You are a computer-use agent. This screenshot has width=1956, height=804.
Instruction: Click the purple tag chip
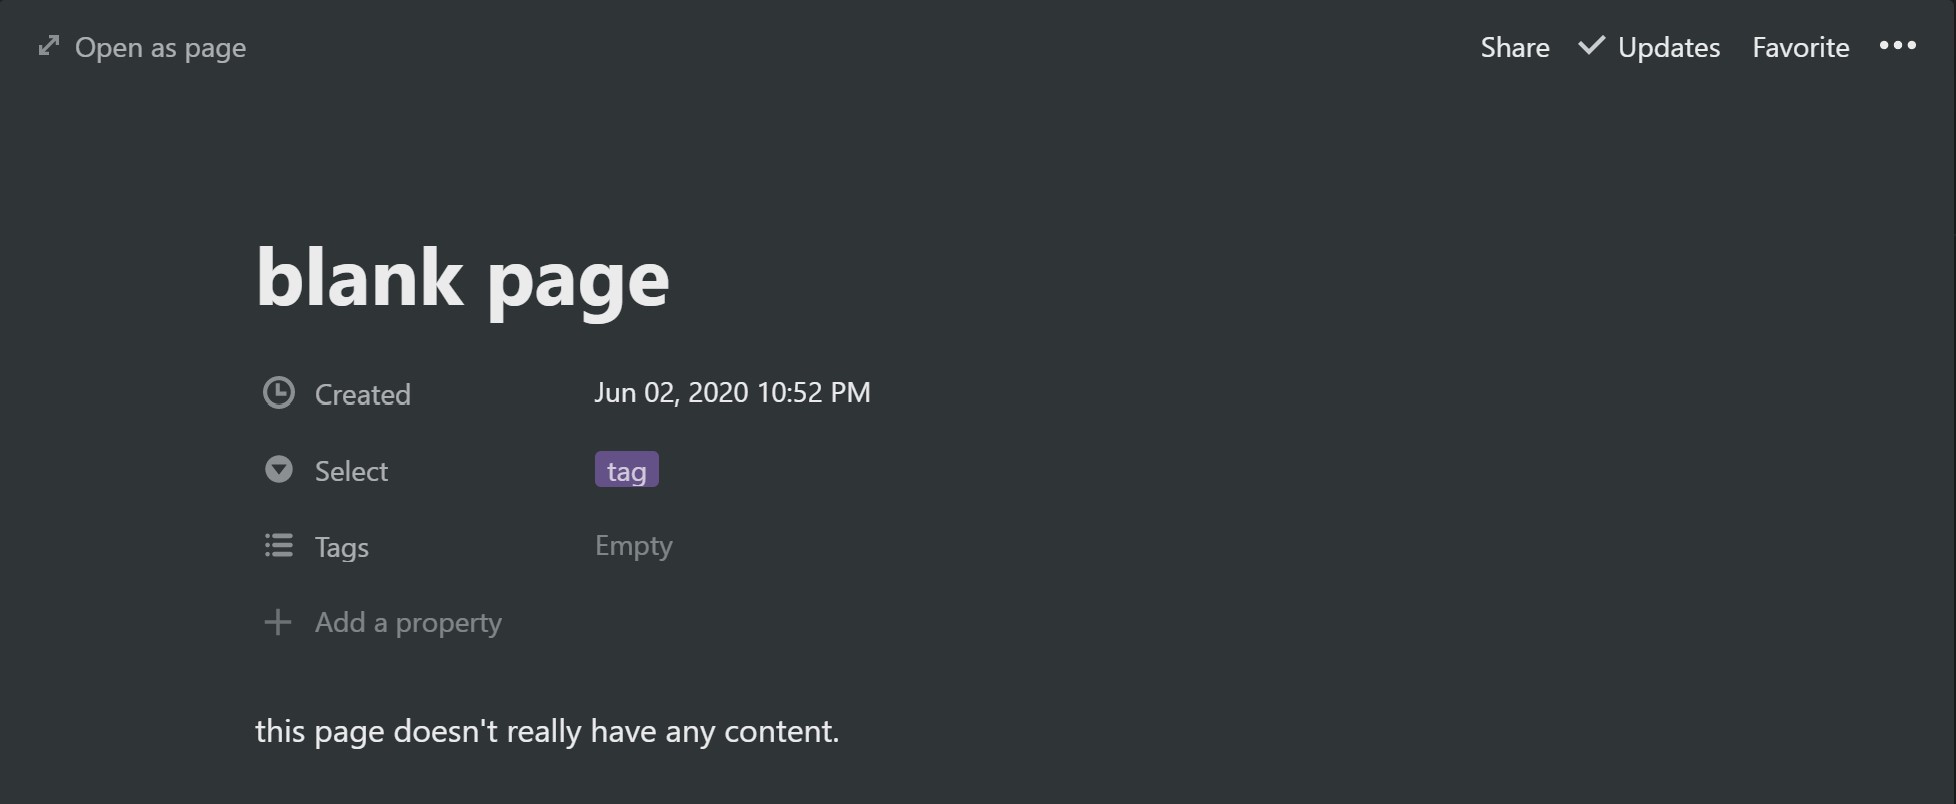(x=627, y=470)
